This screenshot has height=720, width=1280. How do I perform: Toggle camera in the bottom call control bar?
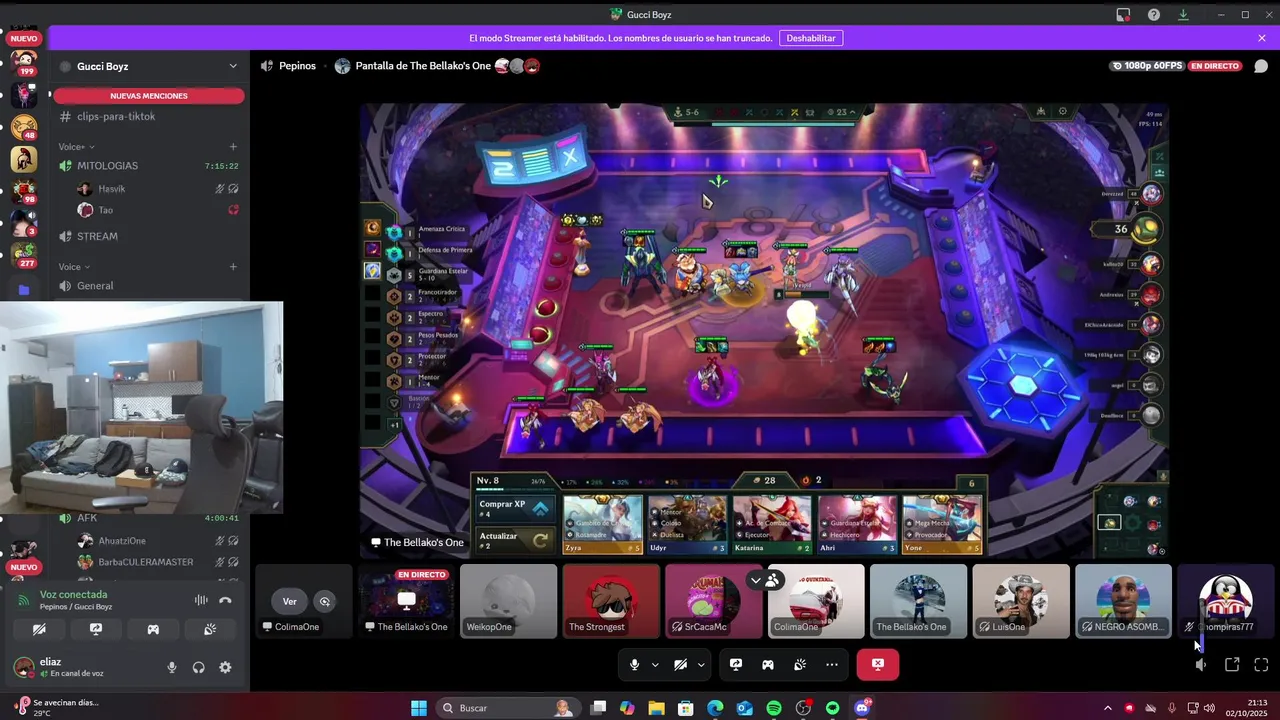(x=680, y=664)
